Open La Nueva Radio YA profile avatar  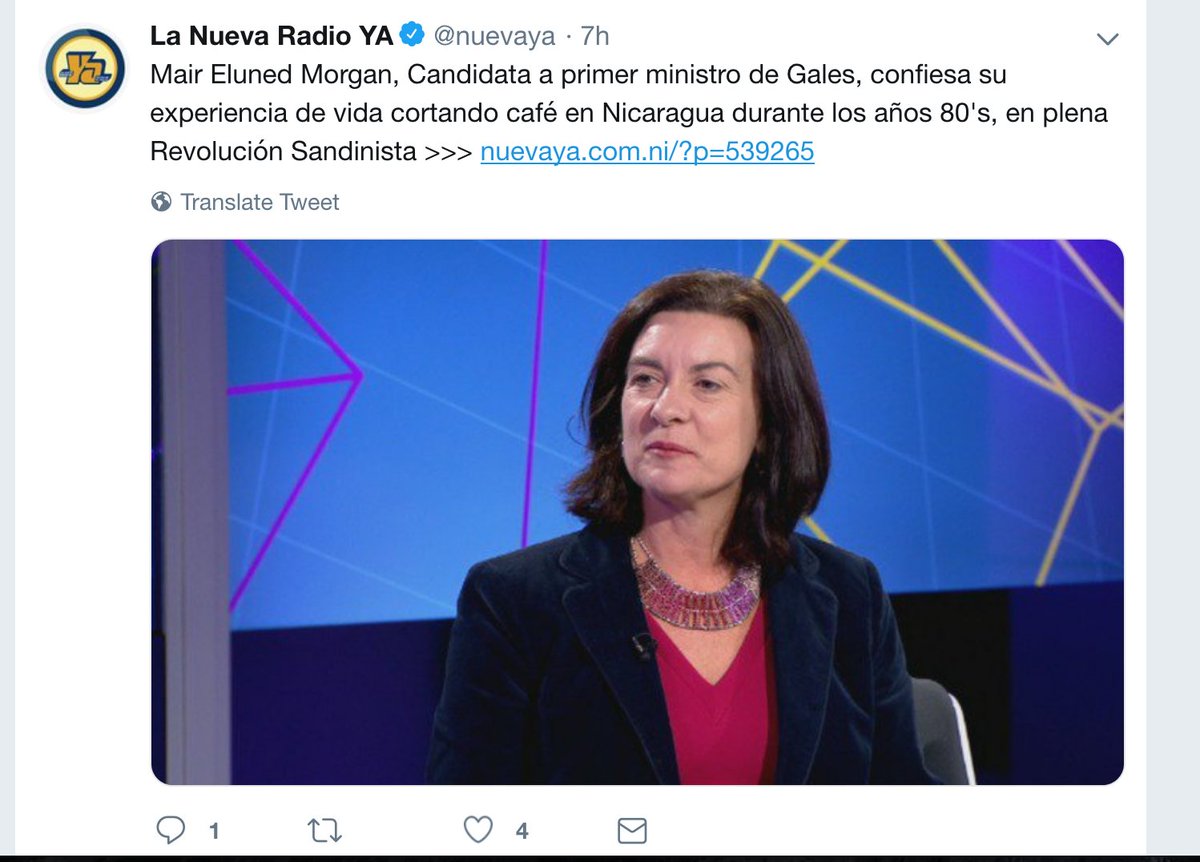click(84, 69)
